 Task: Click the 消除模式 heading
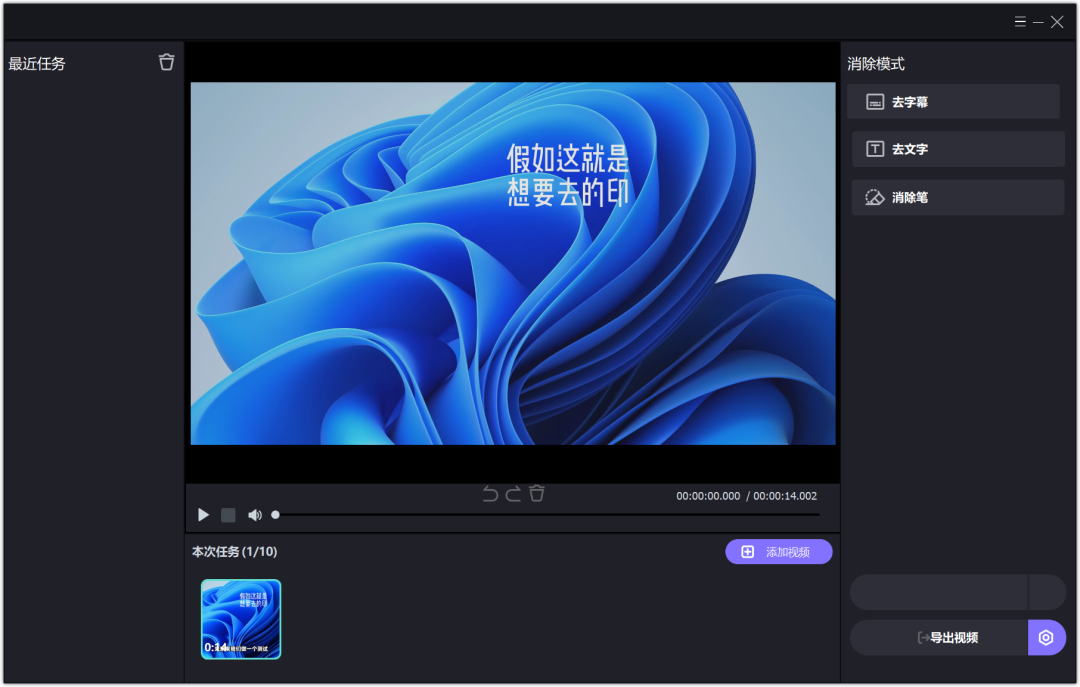point(875,64)
